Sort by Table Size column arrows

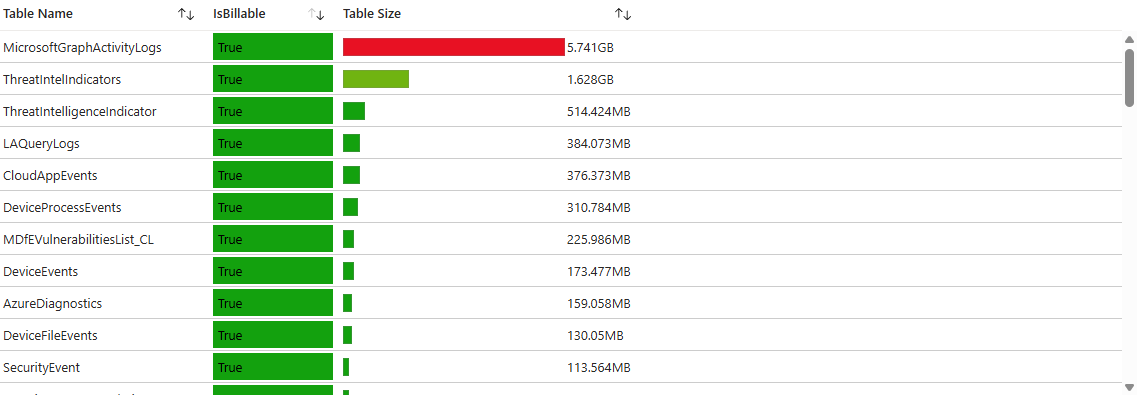[x=623, y=14]
